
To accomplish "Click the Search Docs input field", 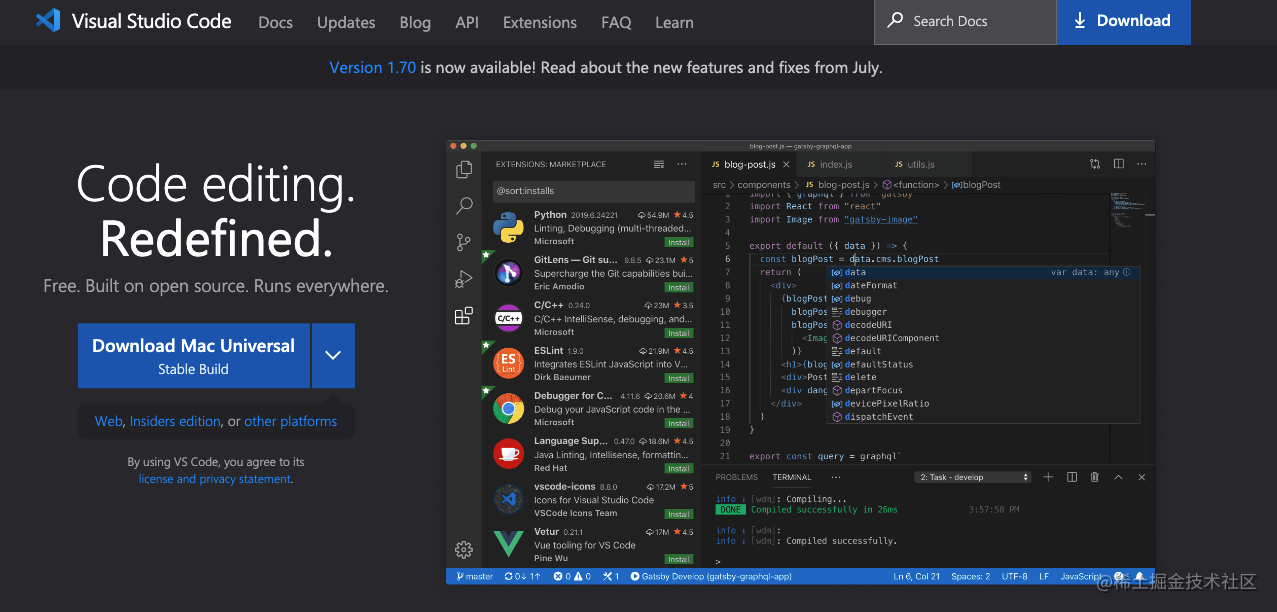I will 965,21.
